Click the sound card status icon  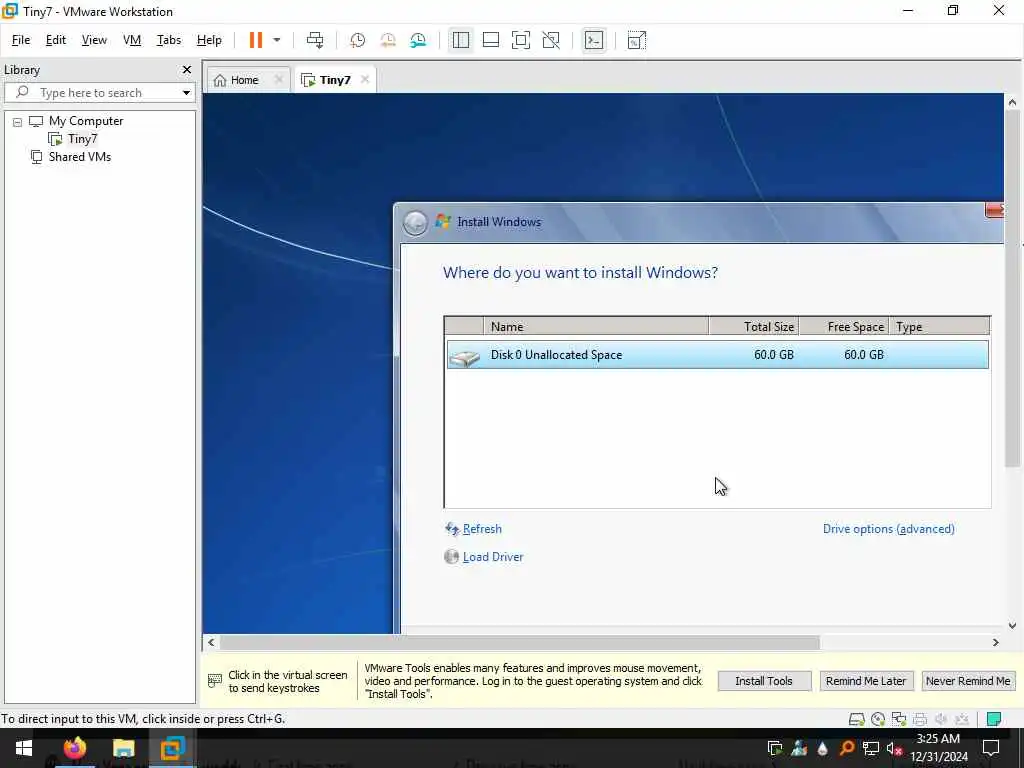(x=940, y=719)
